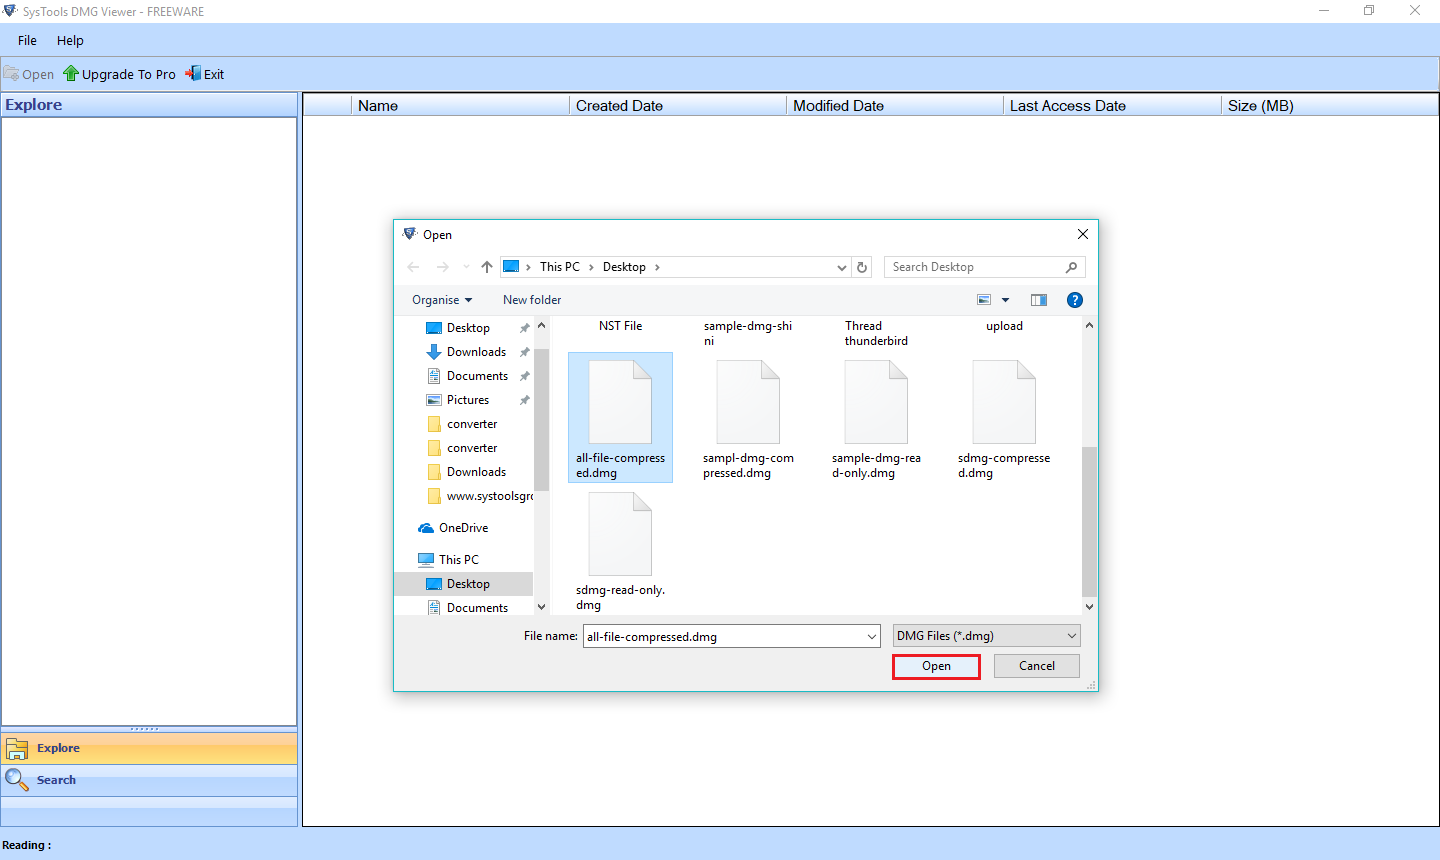This screenshot has width=1440, height=860.
Task: Expand the File name dropdown arrow
Action: click(x=871, y=636)
